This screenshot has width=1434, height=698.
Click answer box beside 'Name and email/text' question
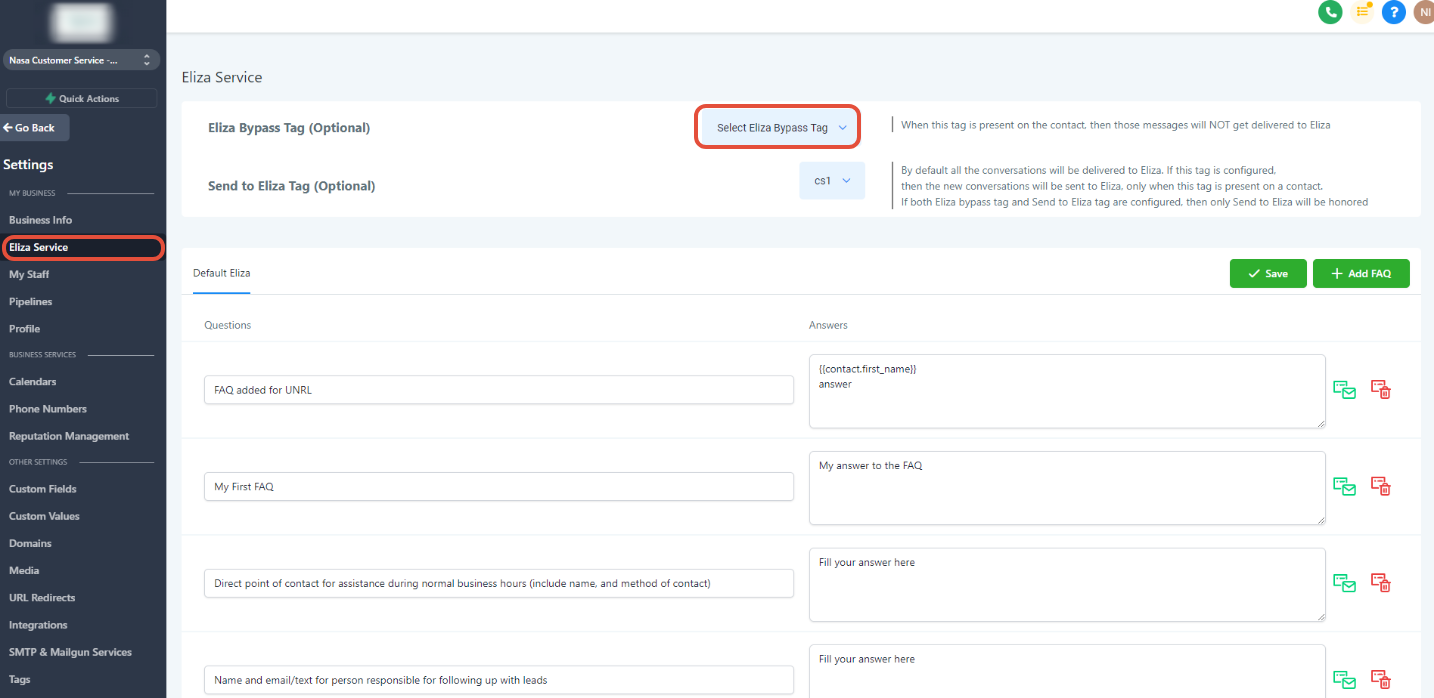pos(1067,671)
